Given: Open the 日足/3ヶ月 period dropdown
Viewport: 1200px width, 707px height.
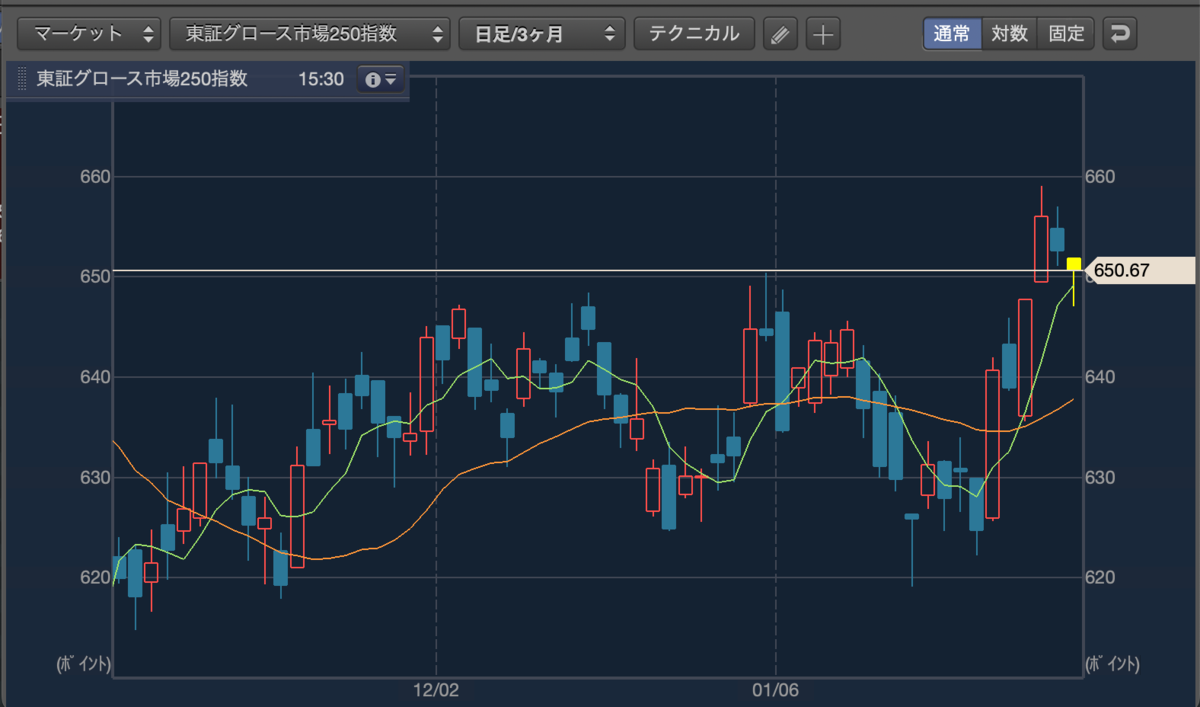Looking at the screenshot, I should tap(542, 33).
